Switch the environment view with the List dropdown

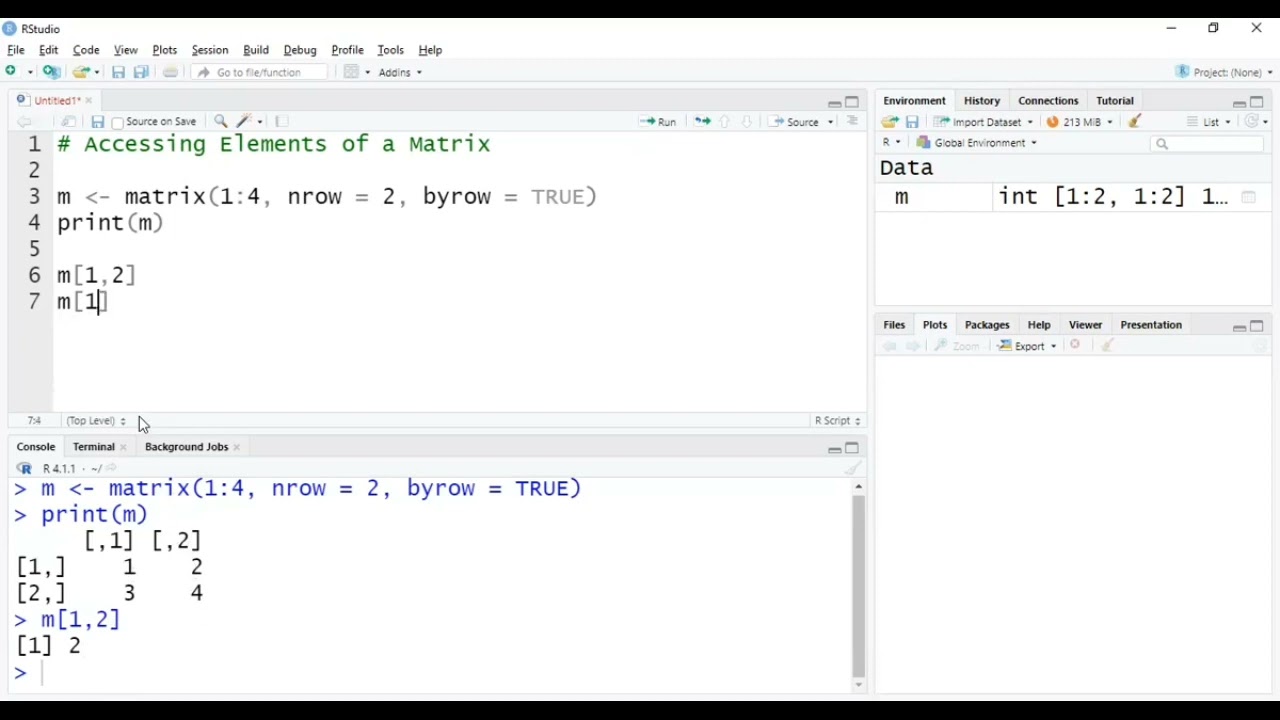tap(1209, 122)
